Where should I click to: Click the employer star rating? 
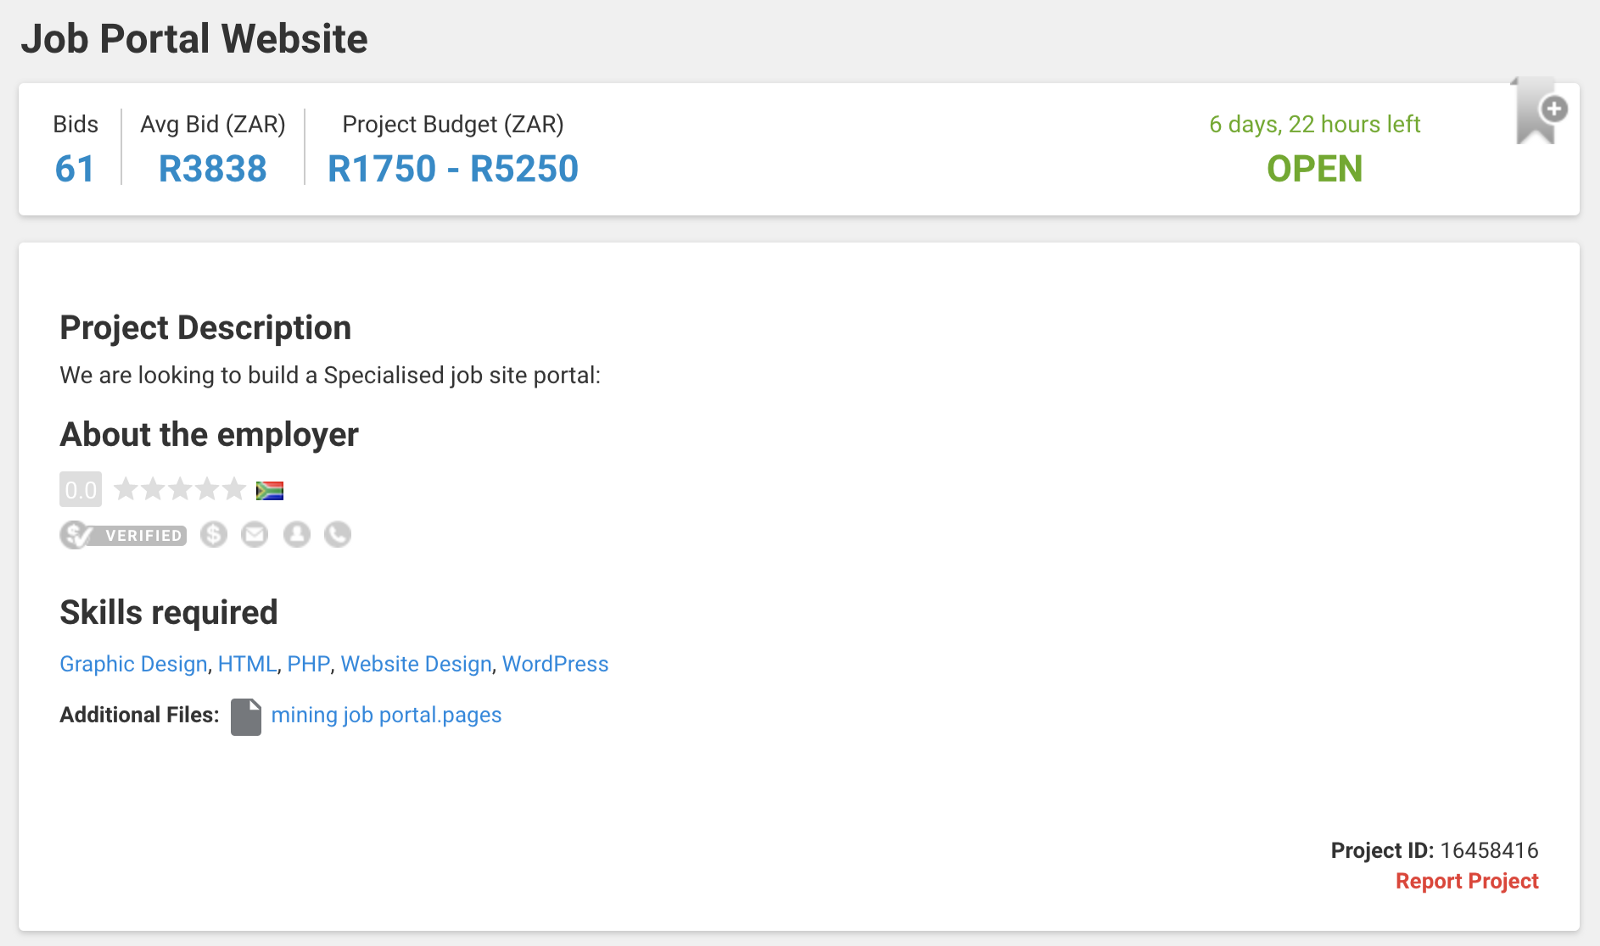coord(180,489)
